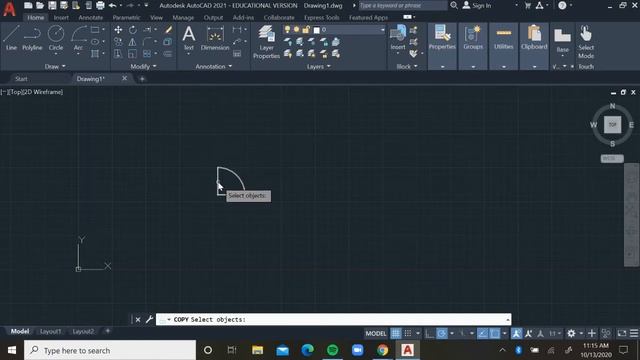Select the Line tool

[x=11, y=38]
